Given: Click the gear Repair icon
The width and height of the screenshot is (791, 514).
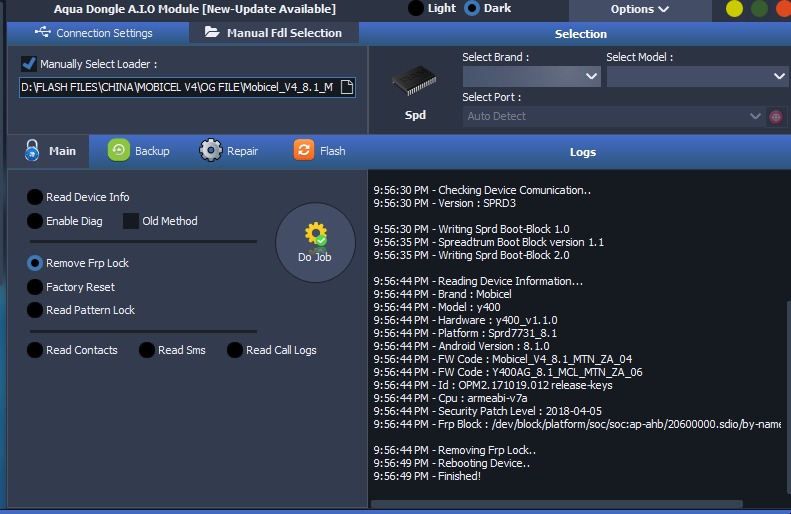Looking at the screenshot, I should coord(210,150).
